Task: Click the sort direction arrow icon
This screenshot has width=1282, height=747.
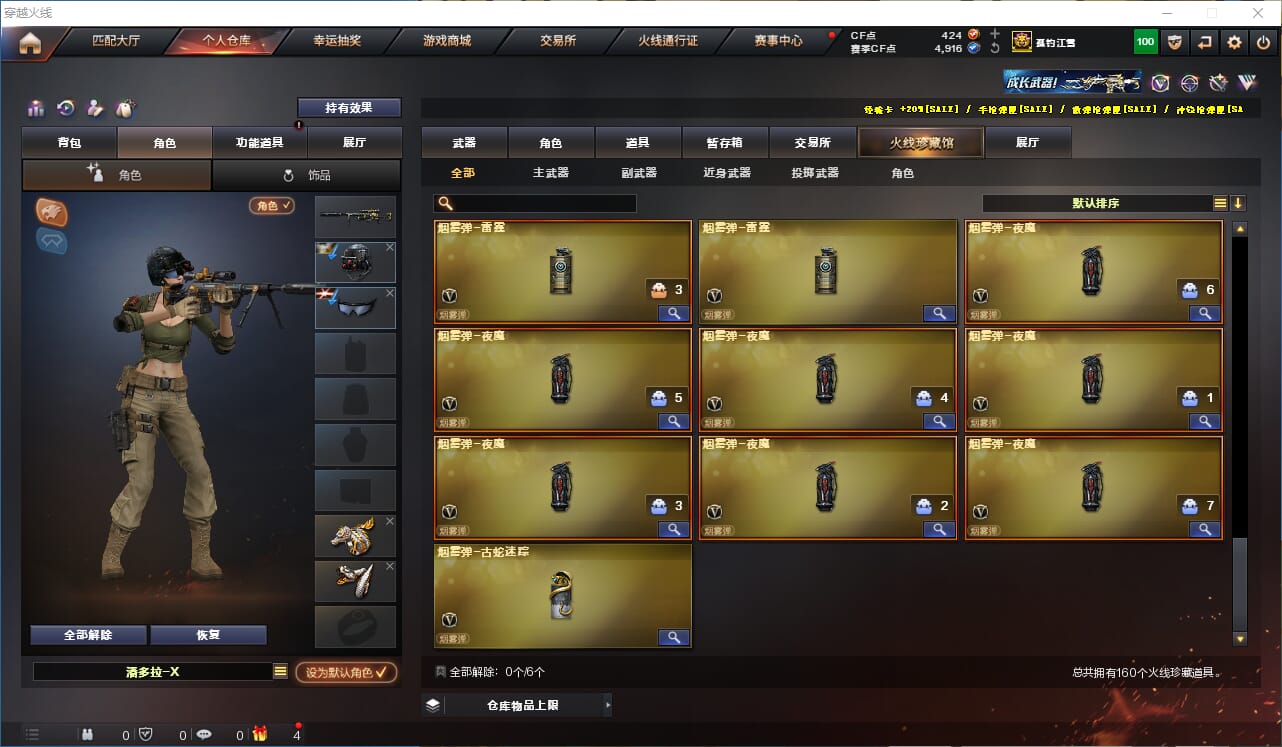Action: [1238, 203]
